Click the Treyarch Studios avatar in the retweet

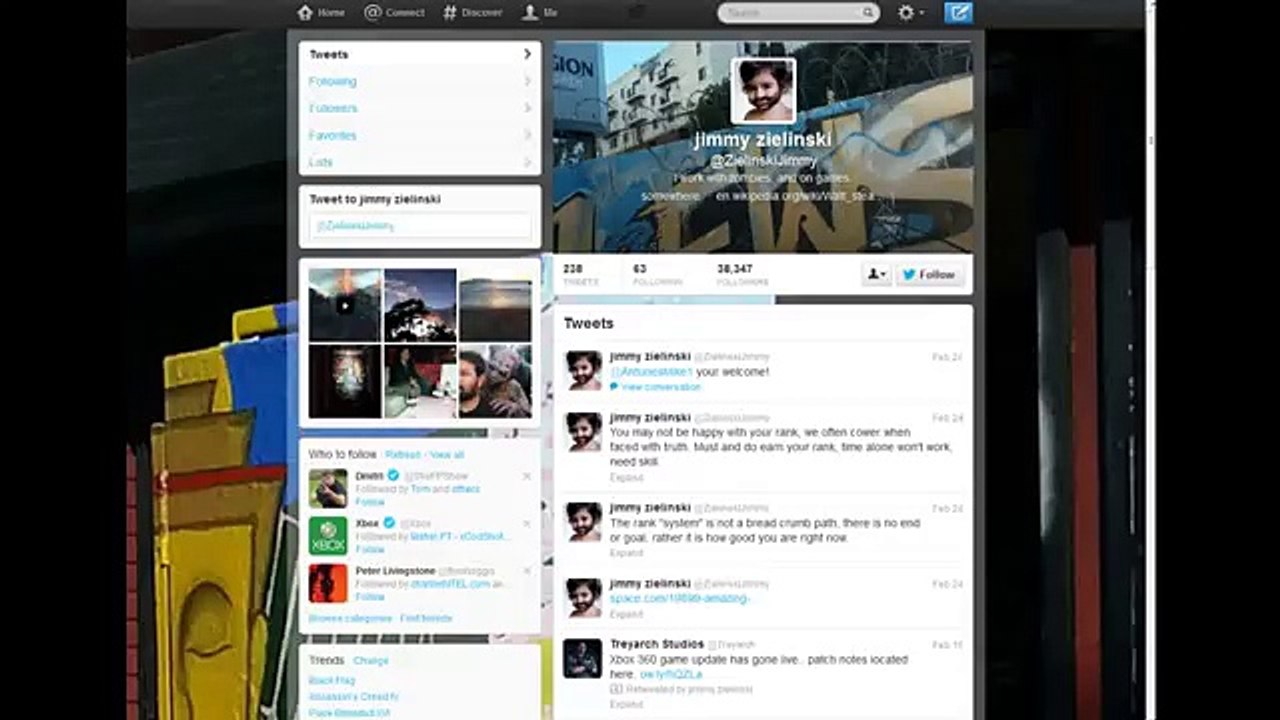pos(583,658)
